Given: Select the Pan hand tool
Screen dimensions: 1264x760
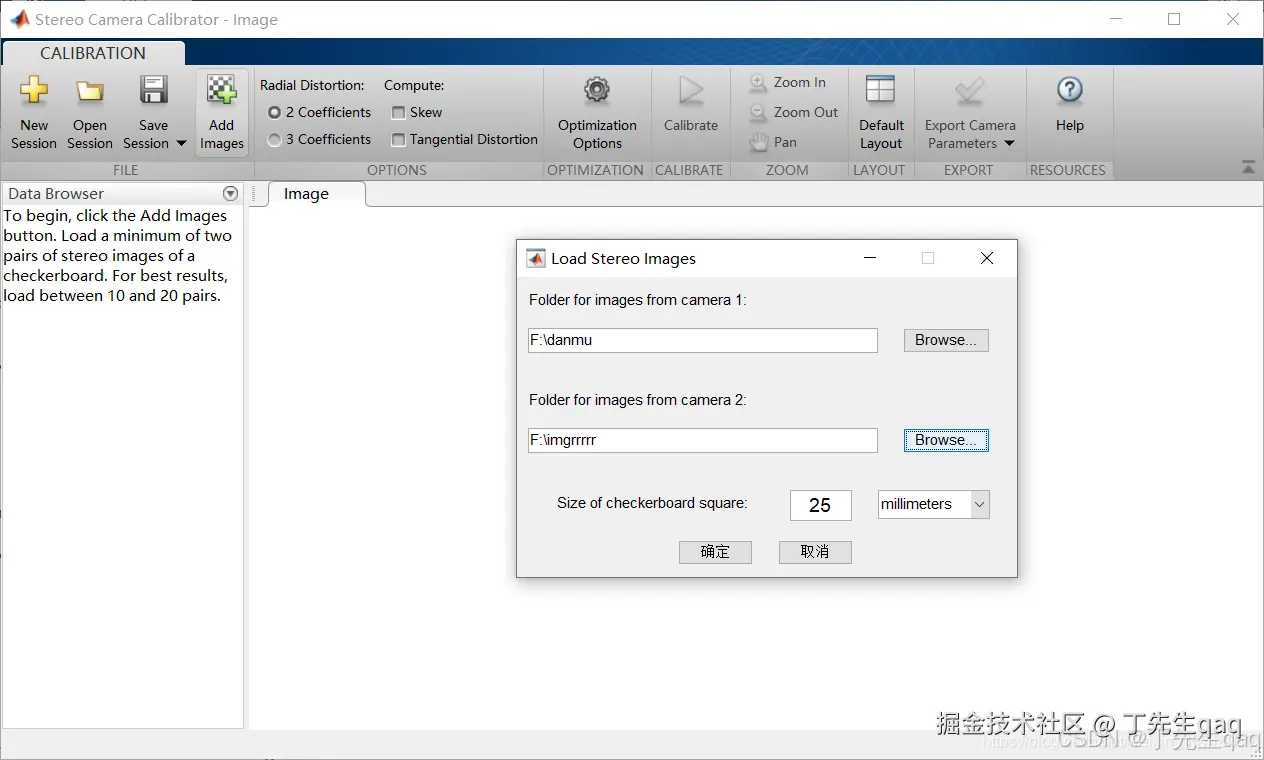Looking at the screenshot, I should pyautogui.click(x=772, y=143).
